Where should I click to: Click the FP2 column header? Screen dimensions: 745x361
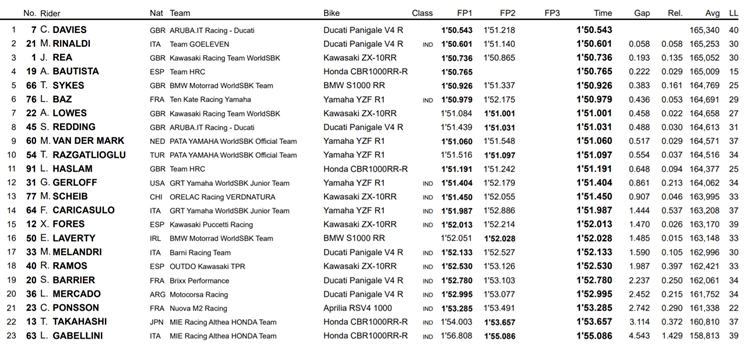[x=506, y=13]
